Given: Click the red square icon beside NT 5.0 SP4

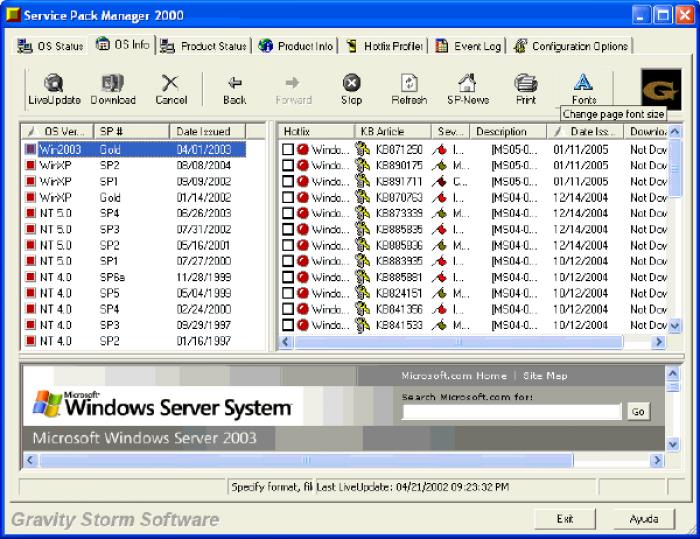Looking at the screenshot, I should (30, 213).
